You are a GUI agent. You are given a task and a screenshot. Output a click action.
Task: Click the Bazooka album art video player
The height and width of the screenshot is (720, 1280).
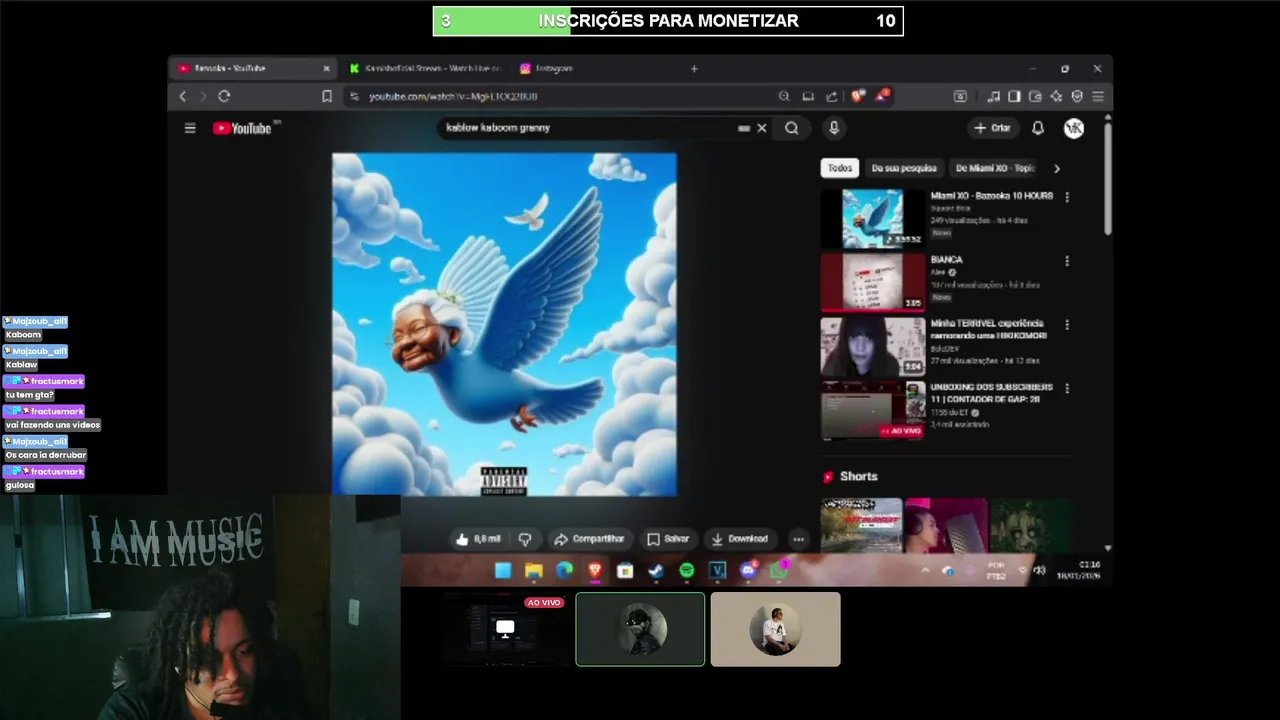coord(504,324)
